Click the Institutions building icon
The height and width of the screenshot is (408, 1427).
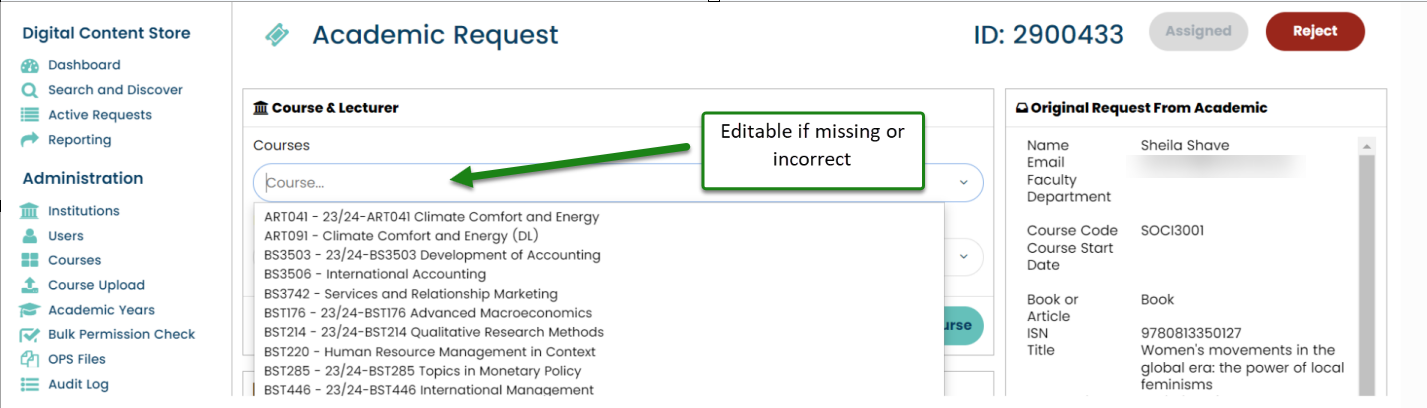(29, 211)
